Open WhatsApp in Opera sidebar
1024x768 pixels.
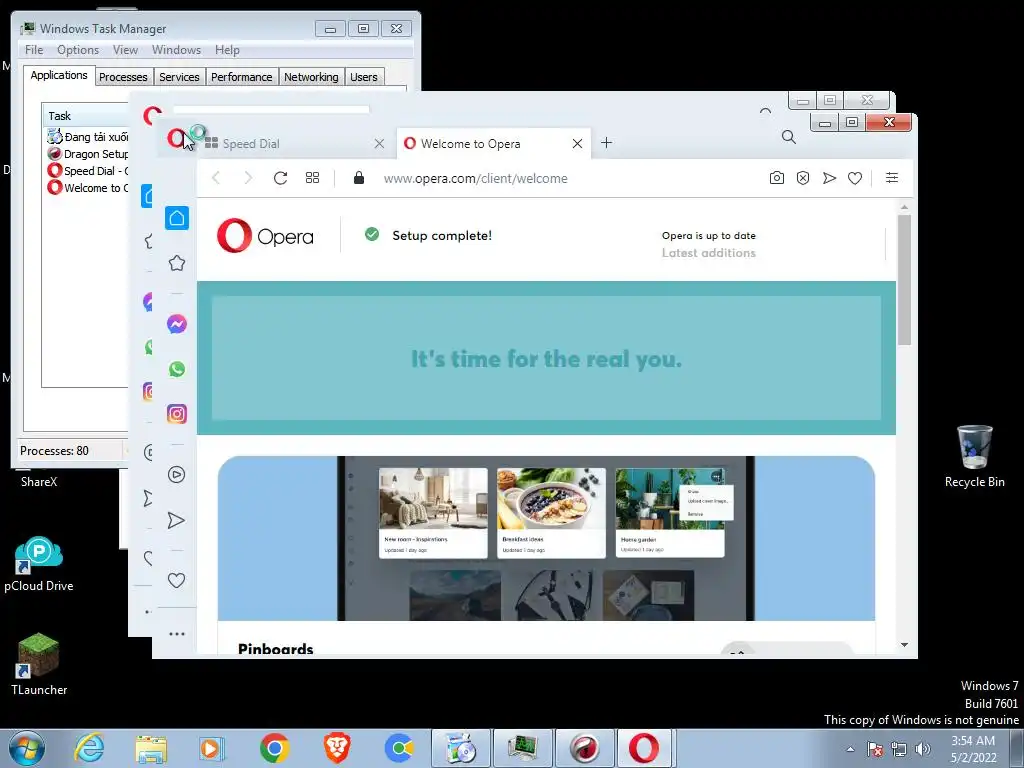coord(176,369)
